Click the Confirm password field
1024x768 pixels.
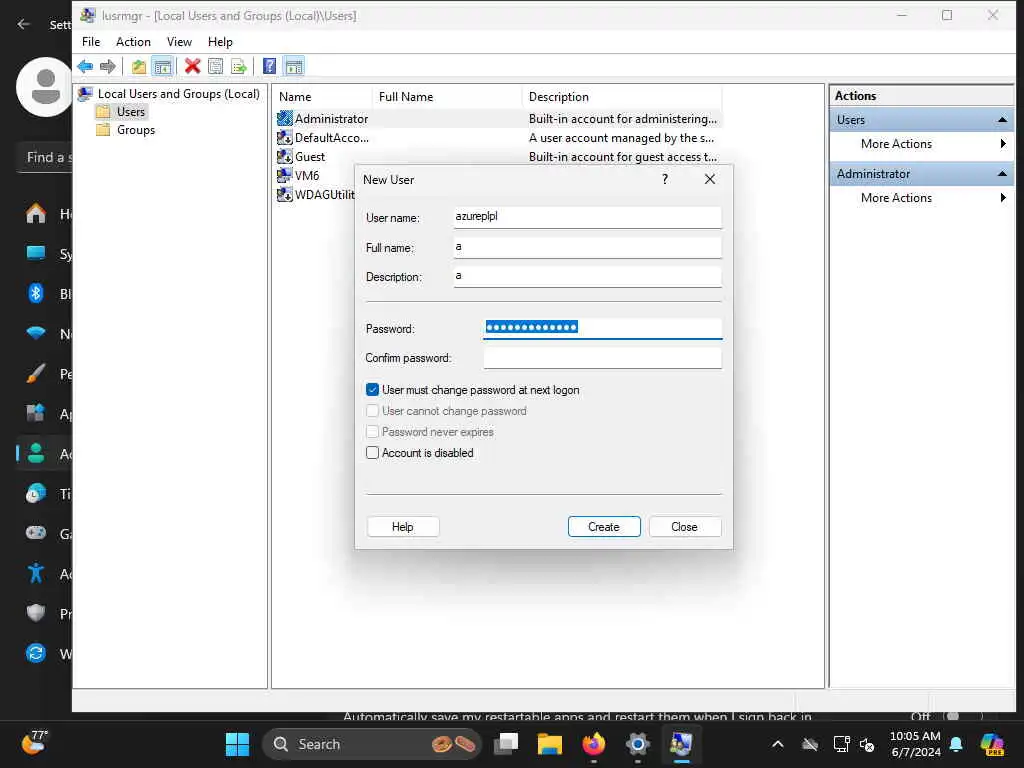pos(603,358)
